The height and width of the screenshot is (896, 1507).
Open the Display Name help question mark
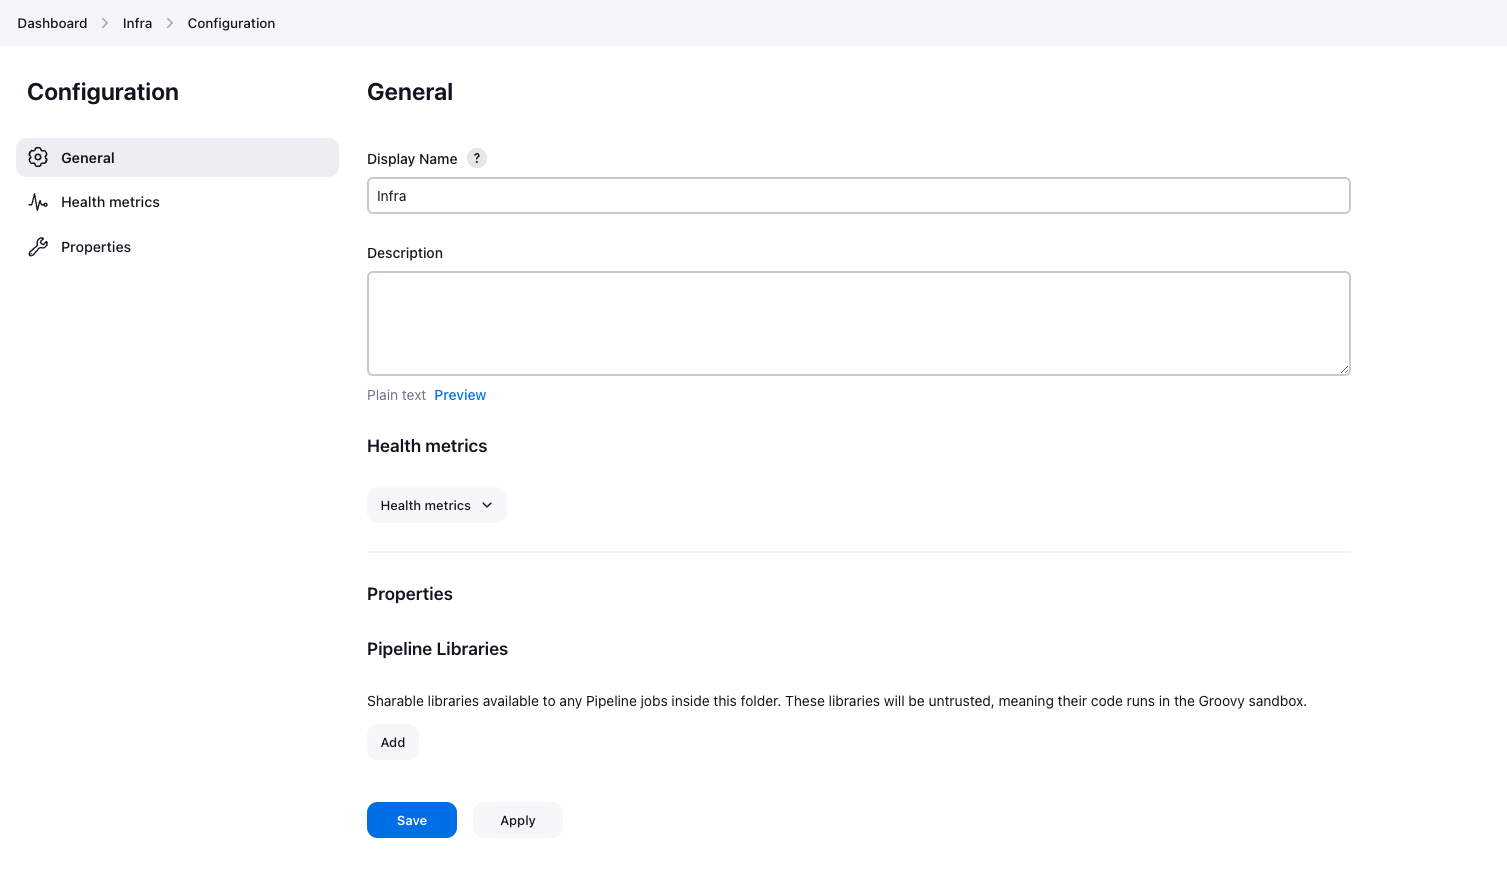coord(477,158)
